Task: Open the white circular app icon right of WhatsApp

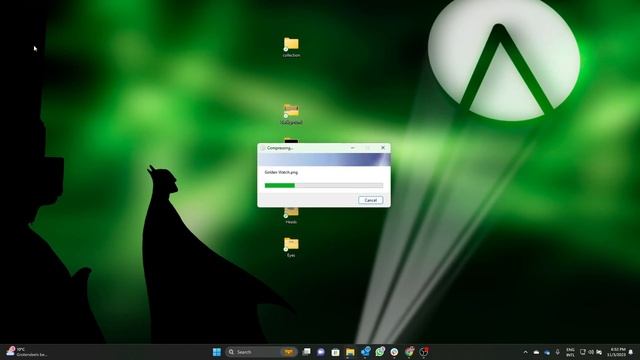Action: click(x=394, y=352)
